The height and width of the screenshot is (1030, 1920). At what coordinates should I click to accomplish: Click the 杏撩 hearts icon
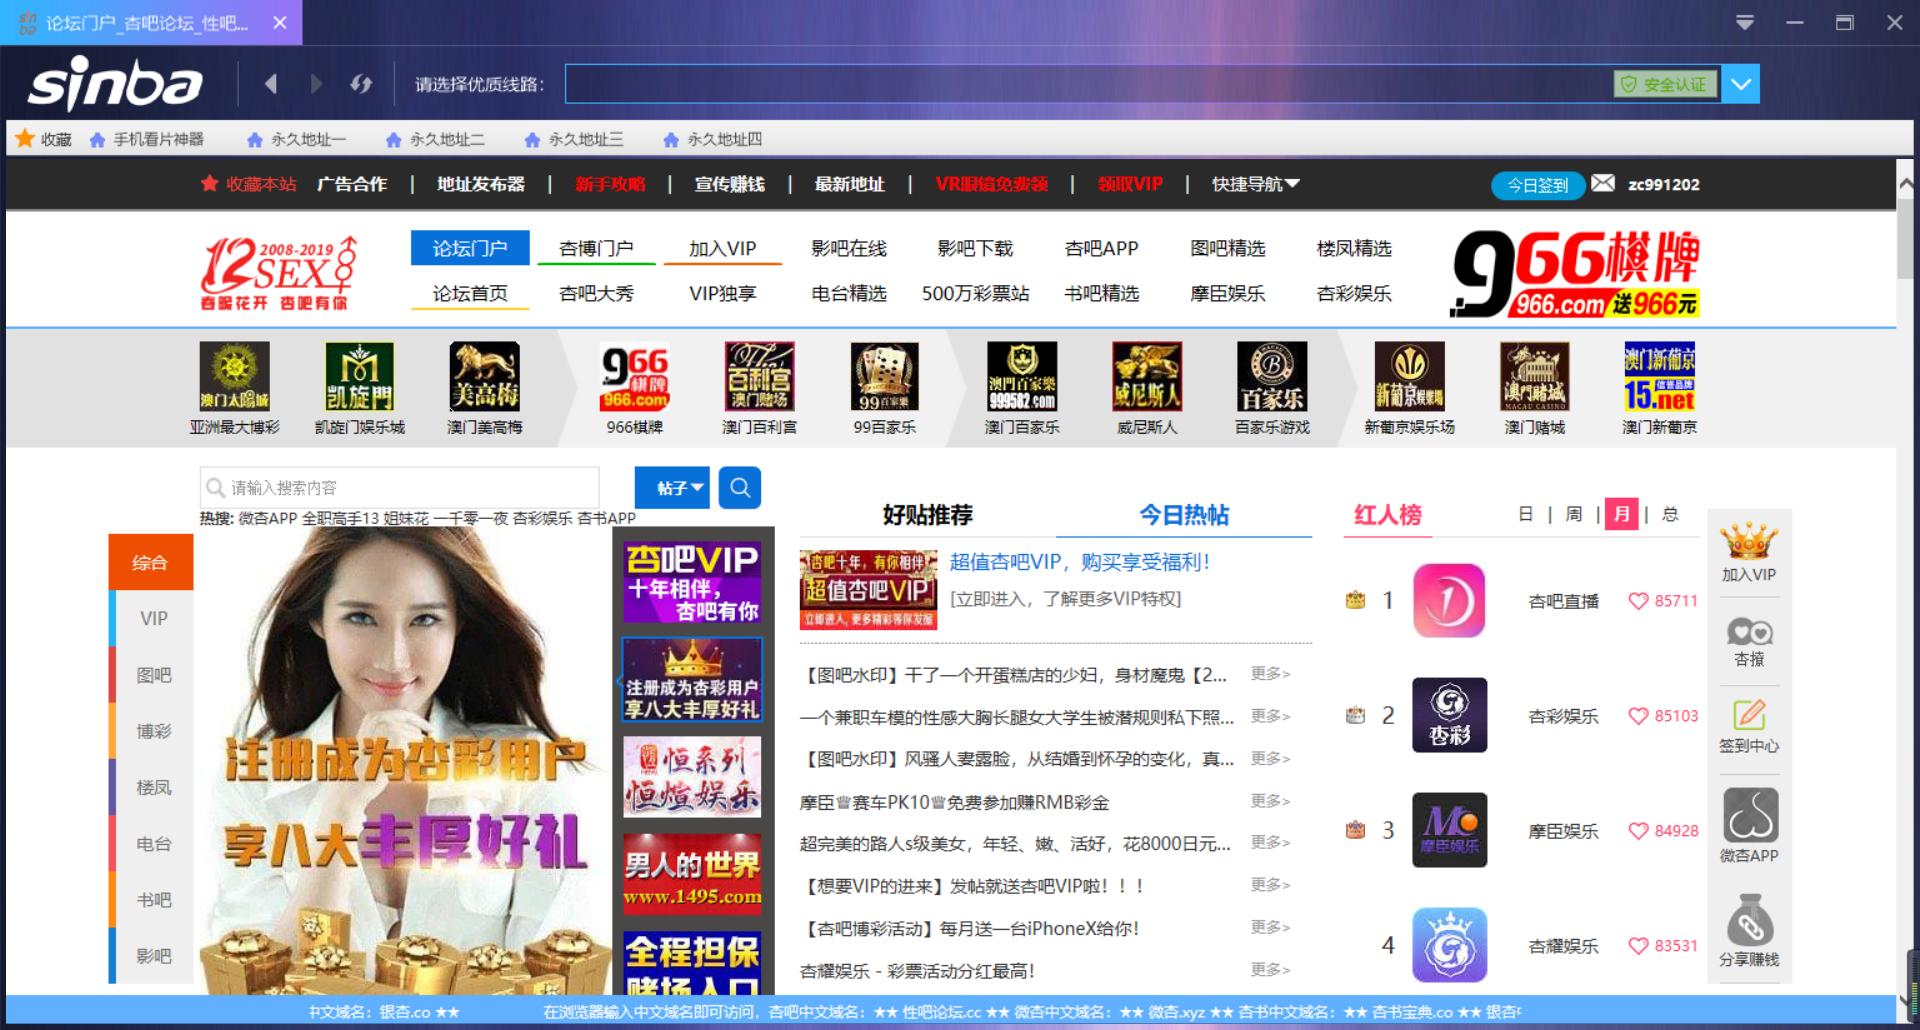(1749, 631)
